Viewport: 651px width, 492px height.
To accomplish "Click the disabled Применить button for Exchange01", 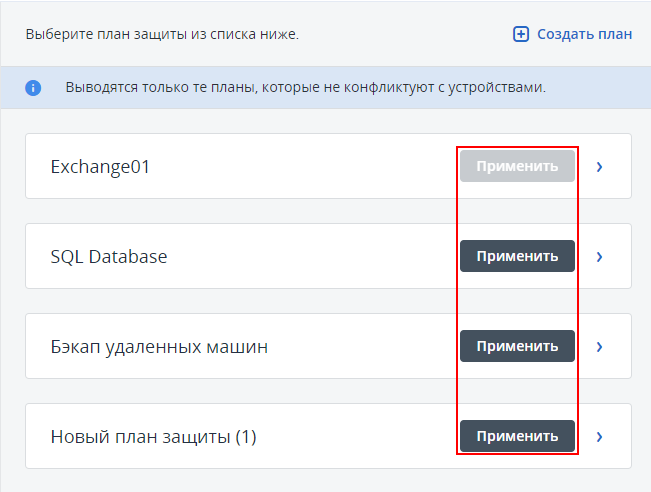I will 517,166.
